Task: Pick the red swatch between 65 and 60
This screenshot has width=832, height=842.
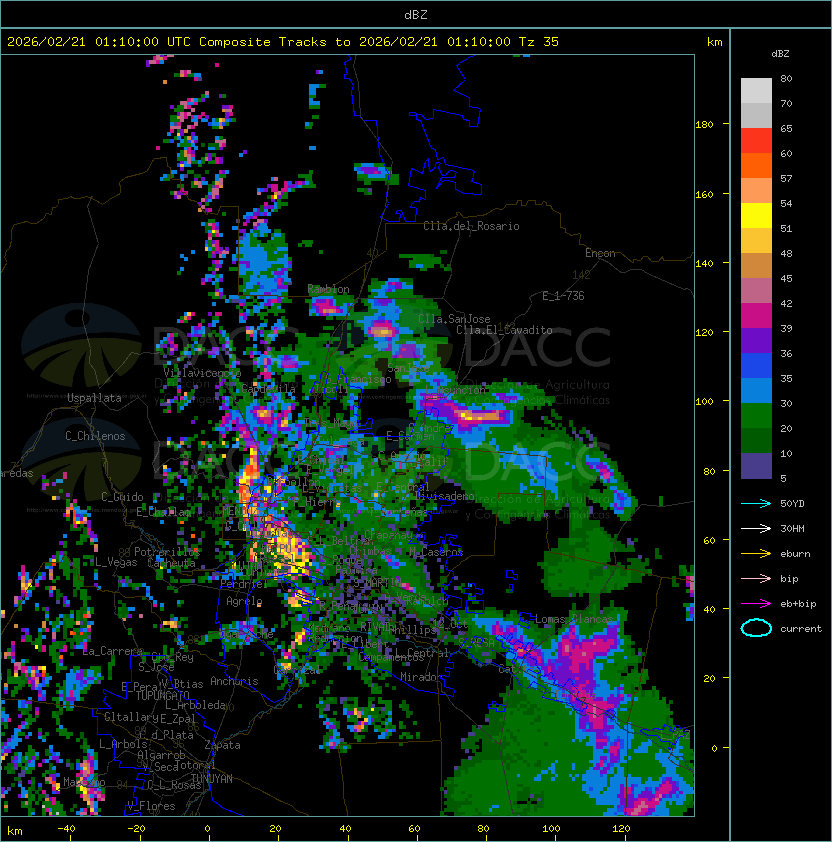Action: tap(756, 141)
